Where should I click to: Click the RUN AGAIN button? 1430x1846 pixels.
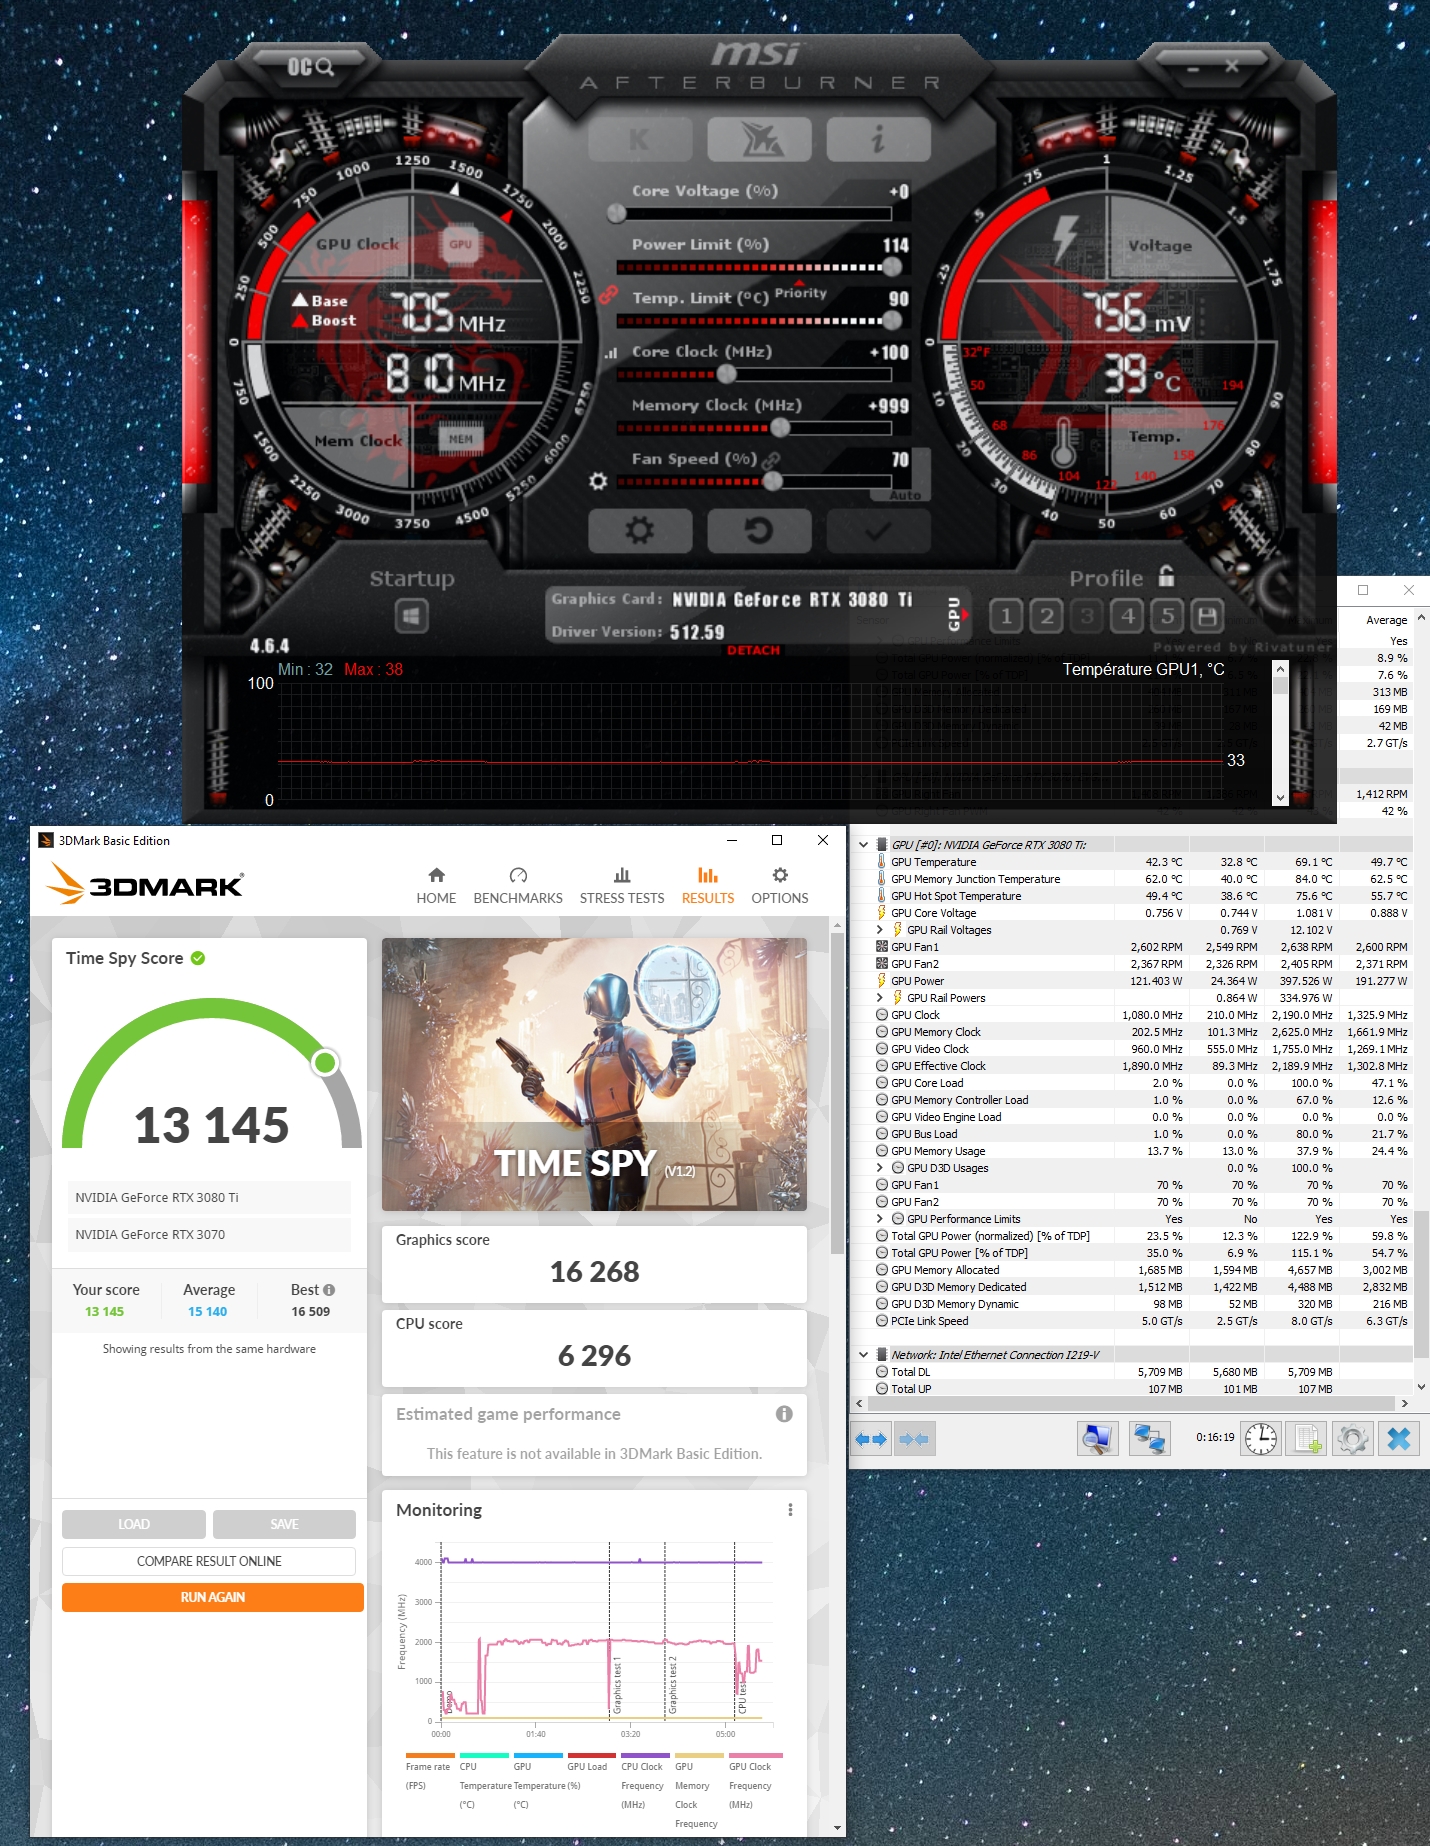[x=213, y=1597]
